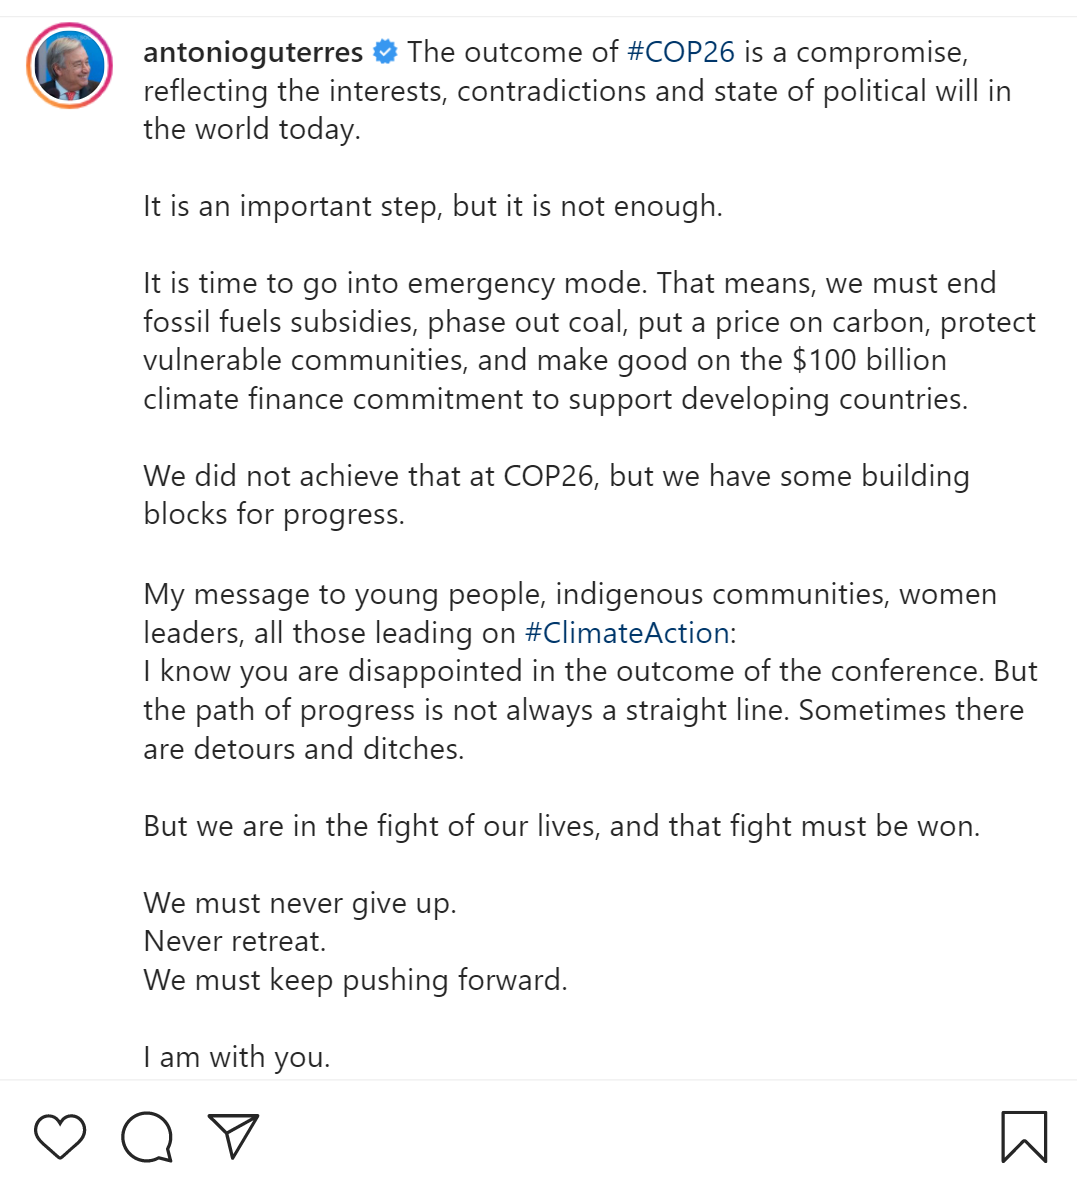Click the 'We must never give up.' line
This screenshot has width=1077, height=1196.
(300, 903)
